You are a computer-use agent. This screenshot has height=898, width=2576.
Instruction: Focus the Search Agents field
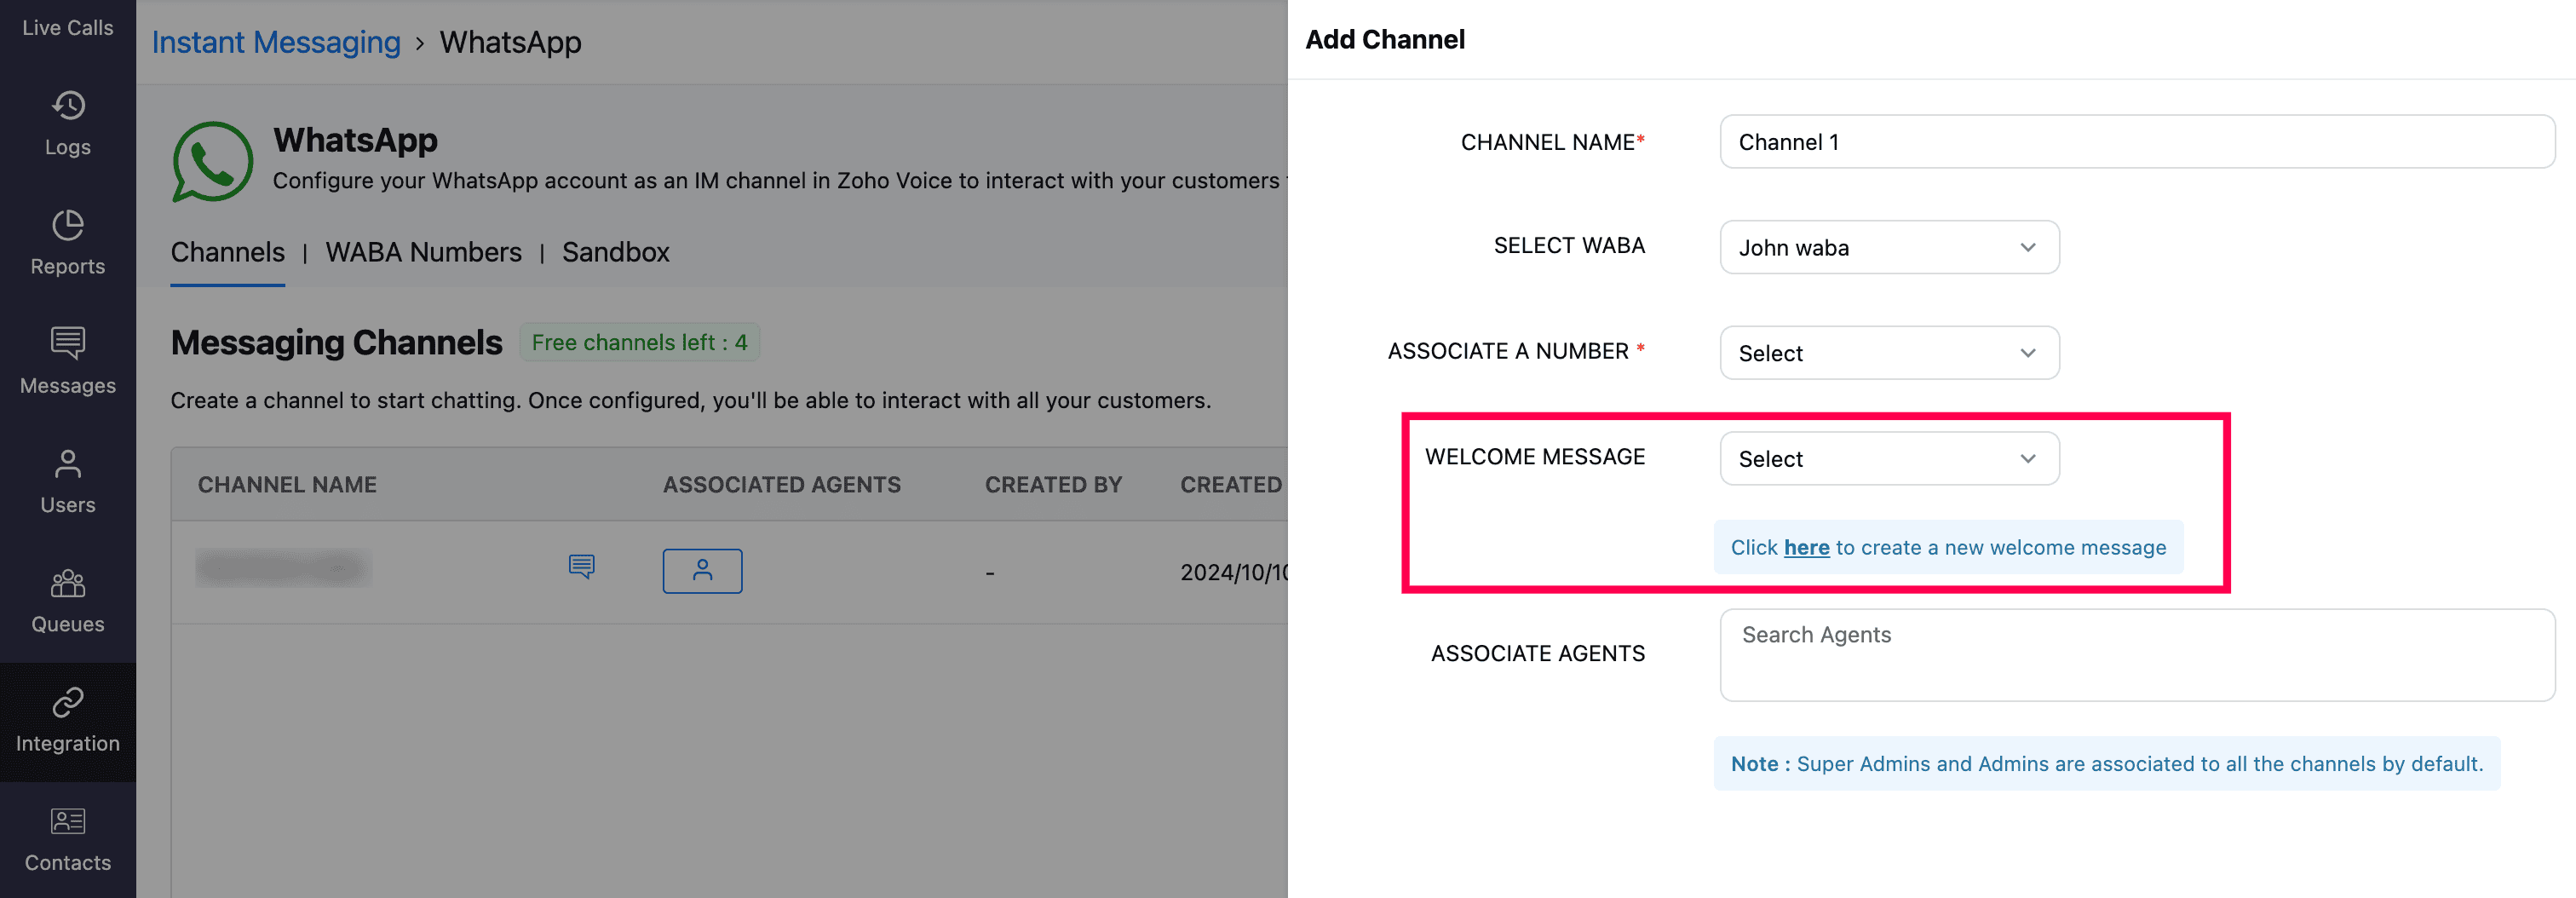coord(2136,654)
